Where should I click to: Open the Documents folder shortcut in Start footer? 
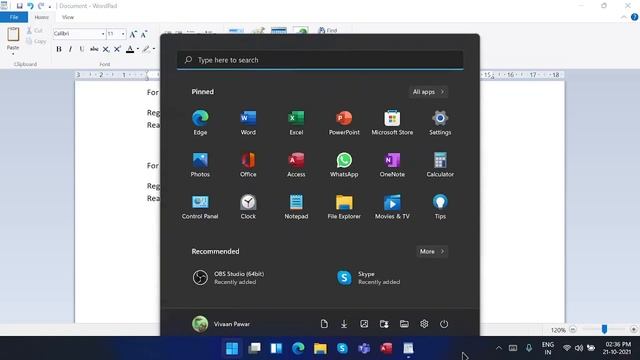click(x=324, y=324)
